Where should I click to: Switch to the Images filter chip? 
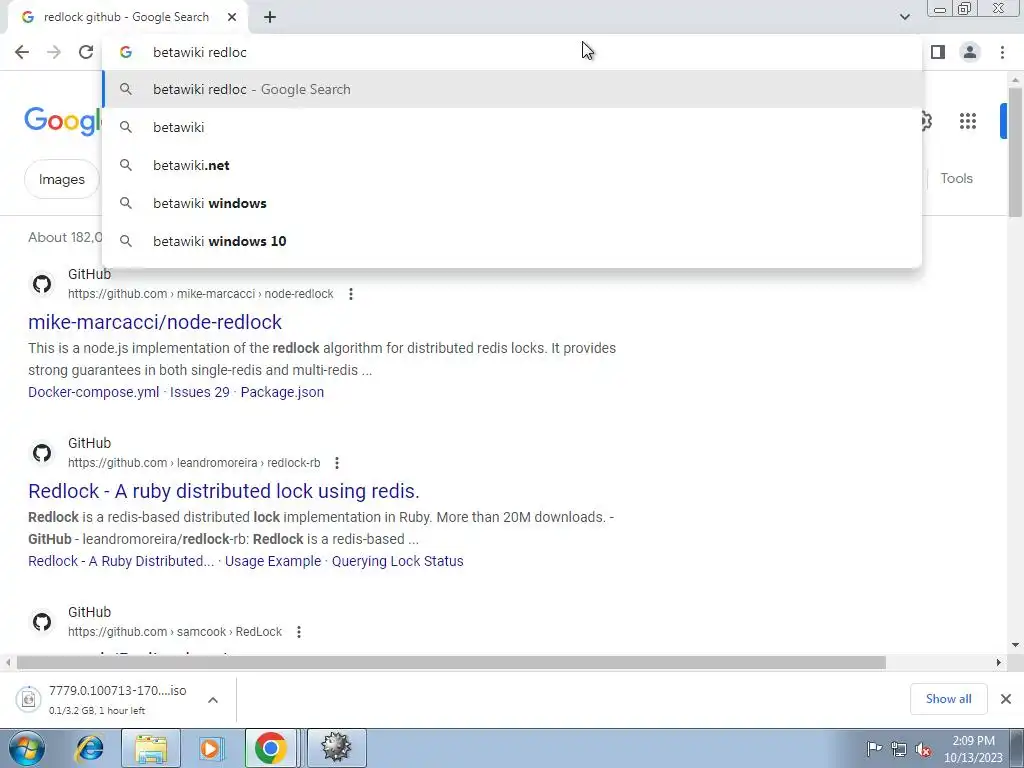61,179
